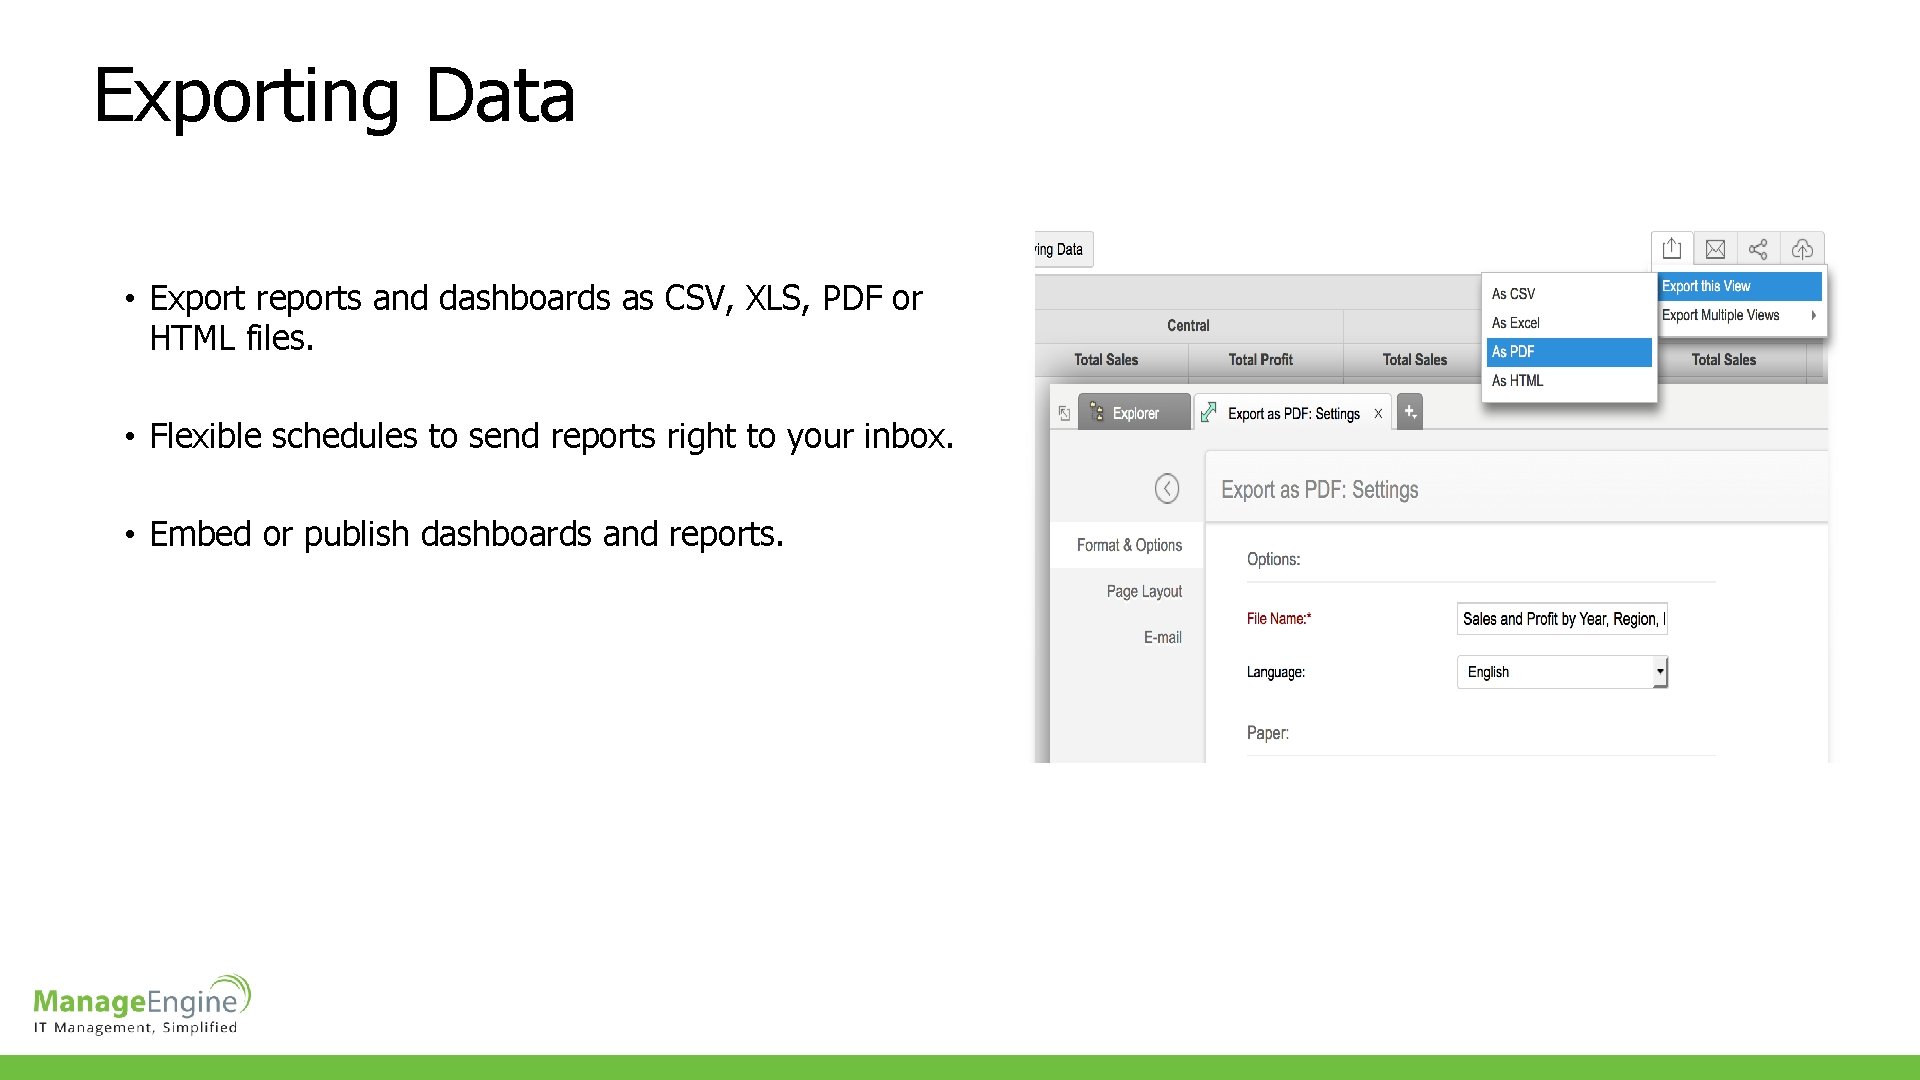1920x1080 pixels.
Task: Open the Language dropdown showing English
Action: point(1561,672)
